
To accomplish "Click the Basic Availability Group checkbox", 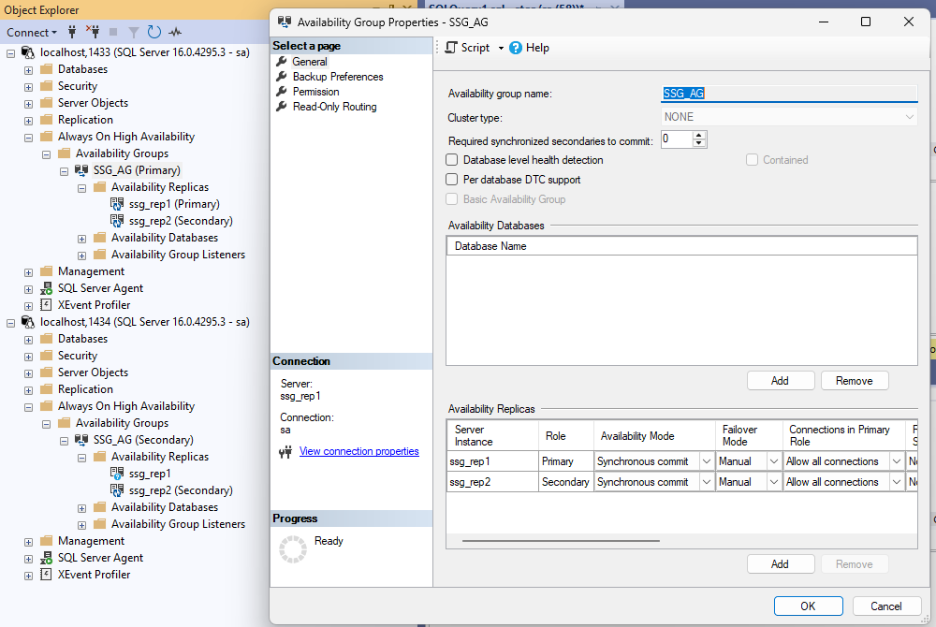I will pos(452,199).
